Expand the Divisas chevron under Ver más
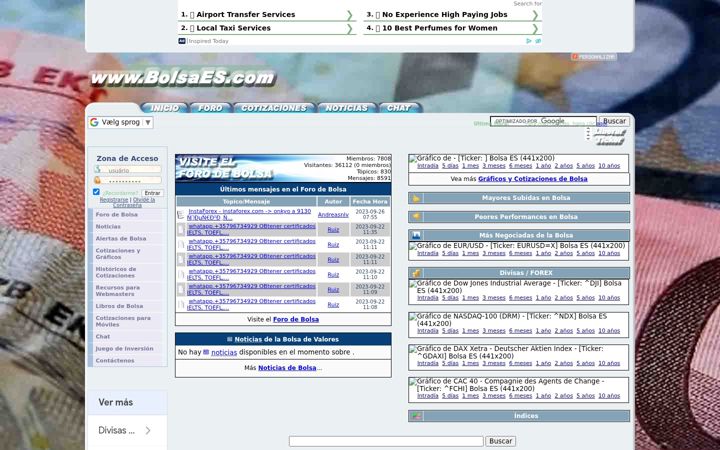Screen dimensions: 720x450 [x=148, y=430]
